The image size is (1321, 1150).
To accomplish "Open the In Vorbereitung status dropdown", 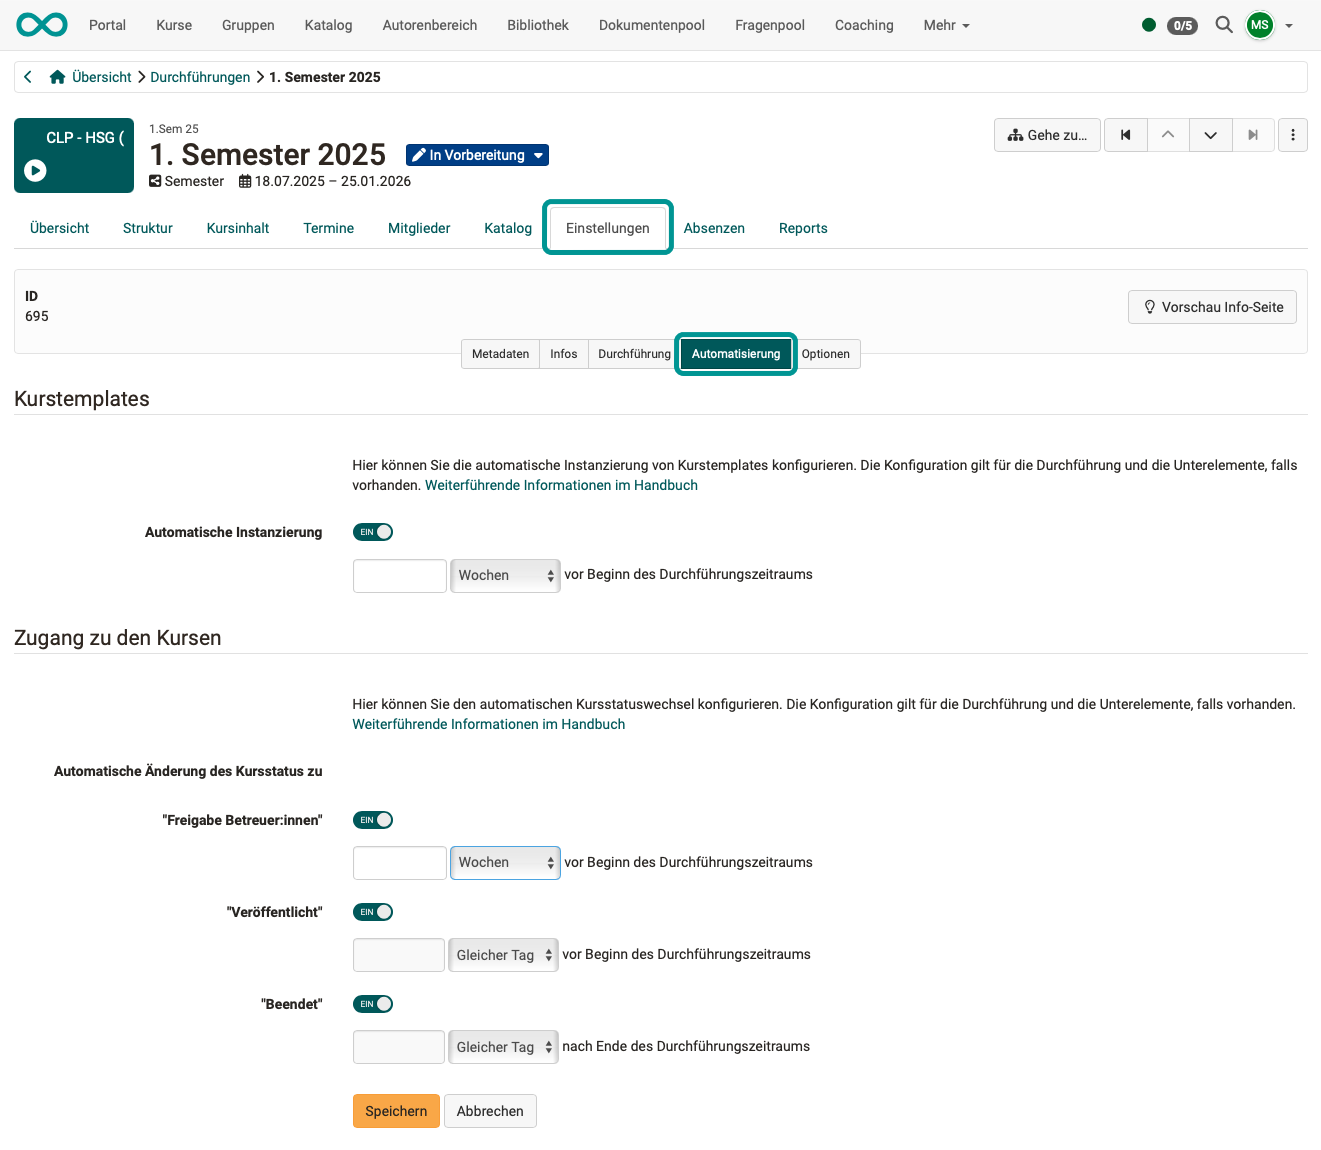I will [477, 155].
